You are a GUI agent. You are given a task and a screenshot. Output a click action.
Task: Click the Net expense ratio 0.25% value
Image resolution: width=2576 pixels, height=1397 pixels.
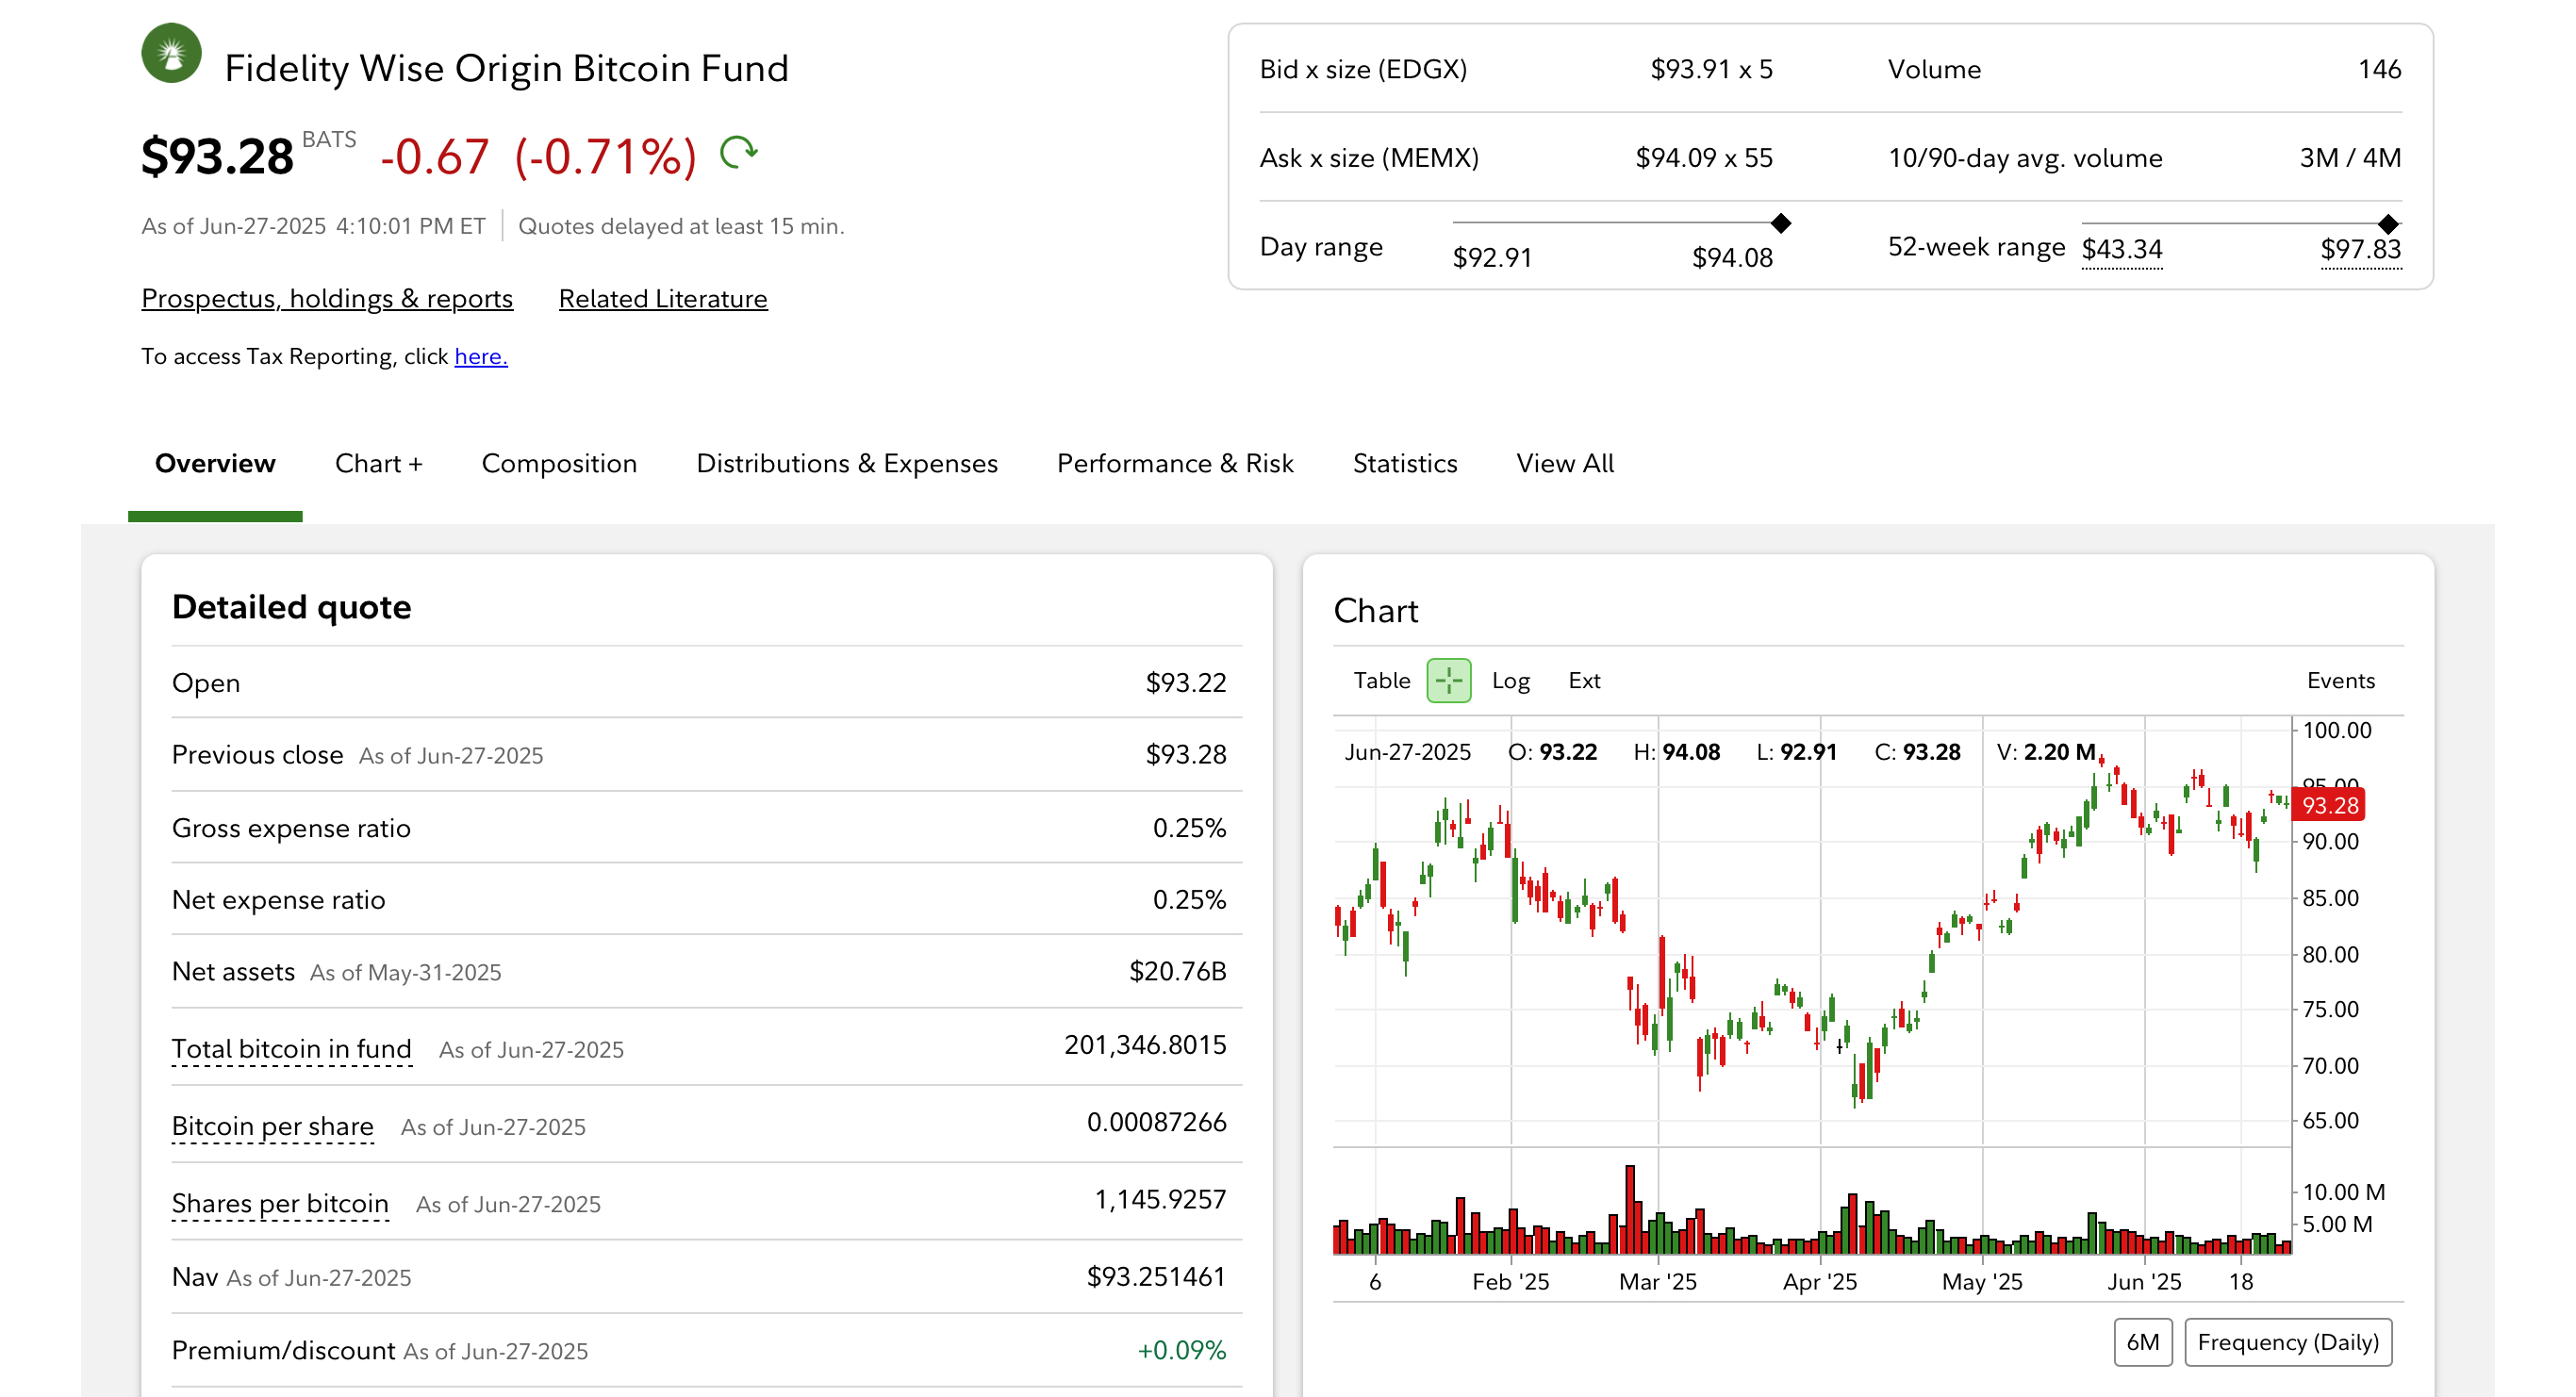pos(1190,899)
